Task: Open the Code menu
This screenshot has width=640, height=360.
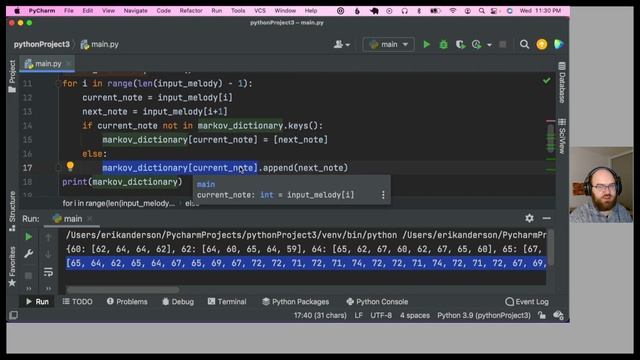Action: click(x=163, y=11)
